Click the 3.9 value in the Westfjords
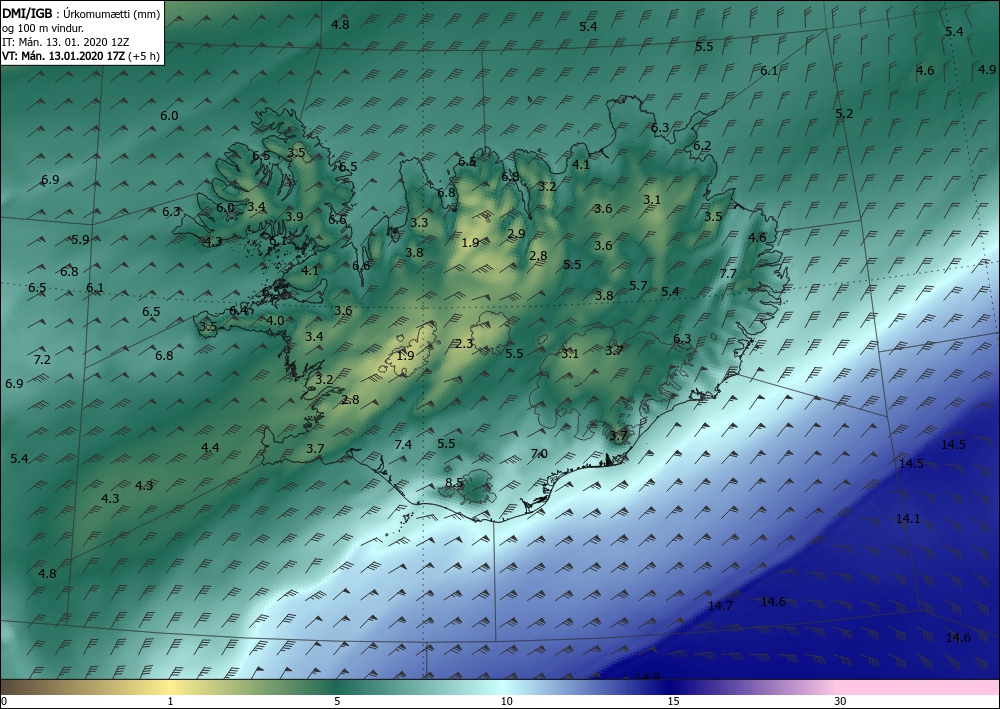 (294, 216)
